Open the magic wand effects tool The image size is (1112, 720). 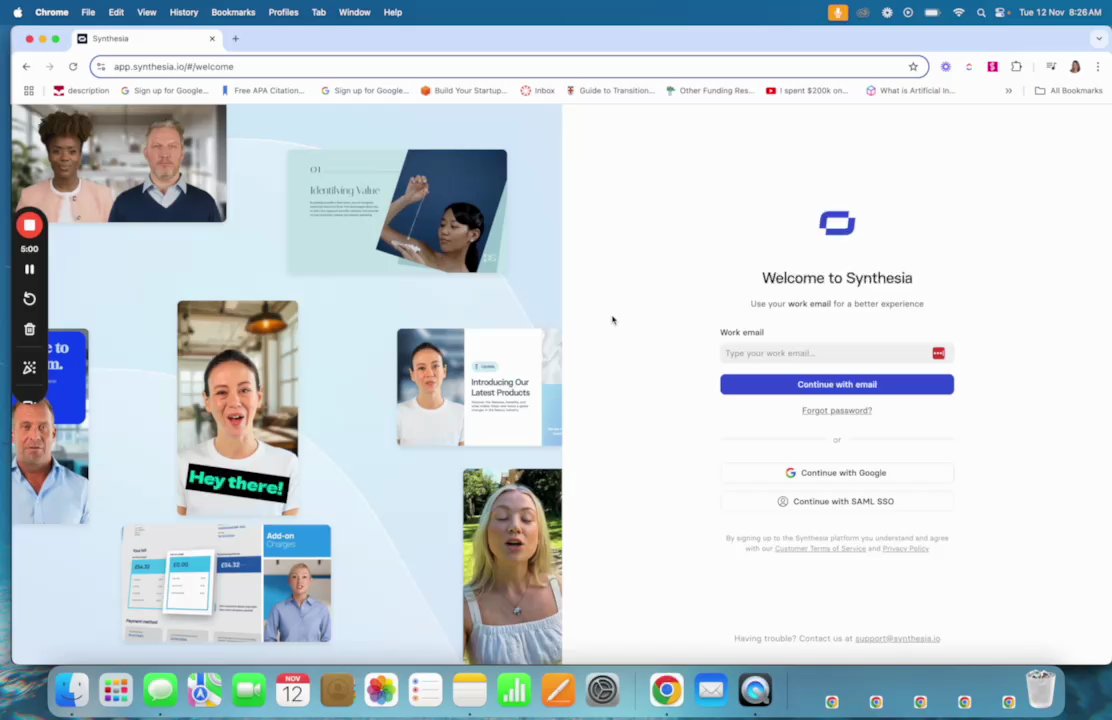[29, 367]
